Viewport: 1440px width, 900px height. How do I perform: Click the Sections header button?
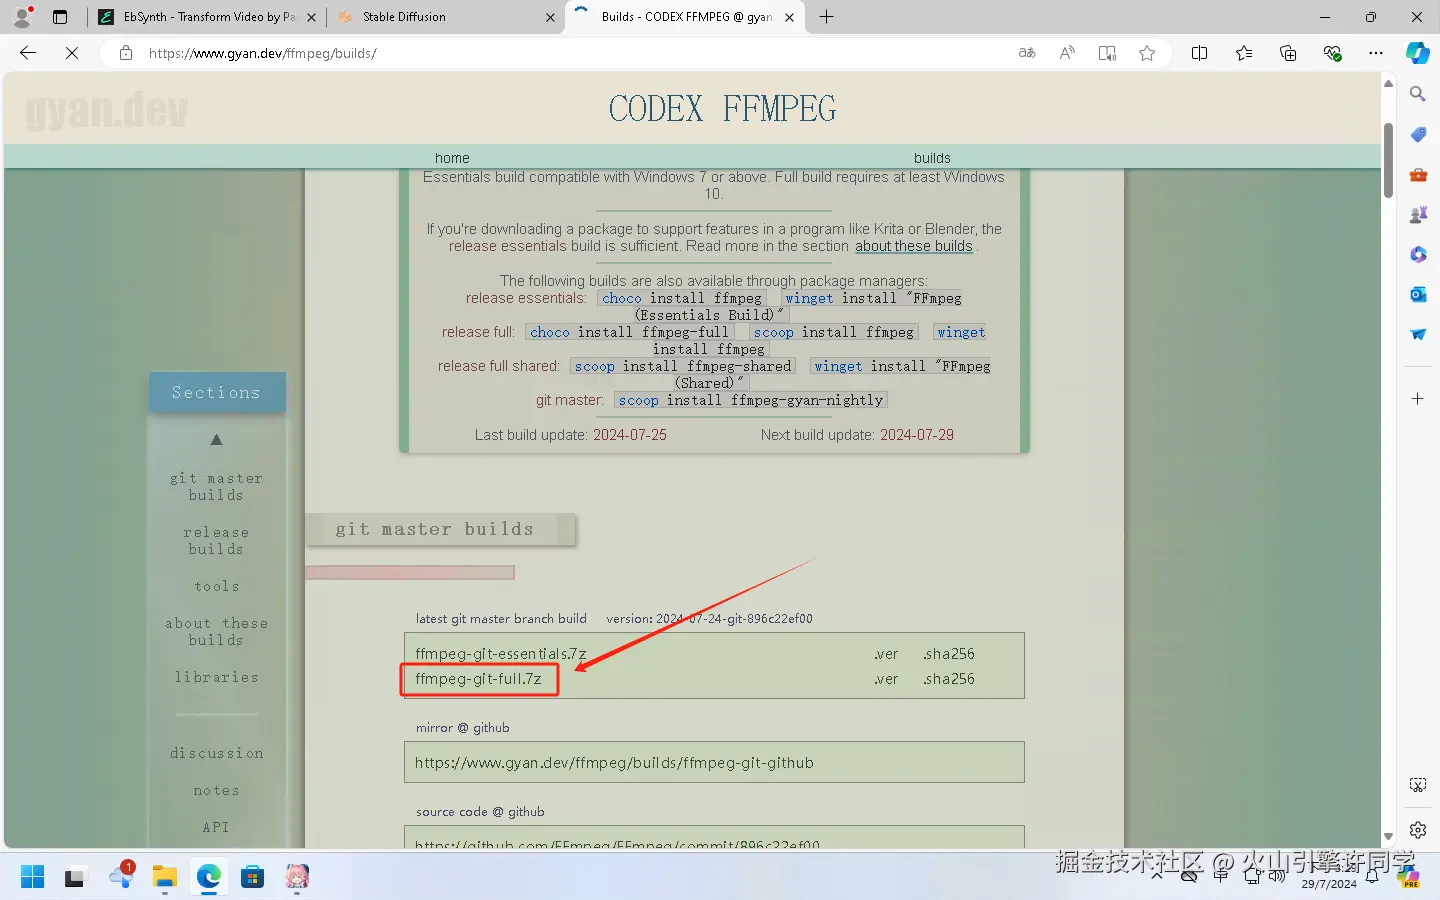pos(217,393)
